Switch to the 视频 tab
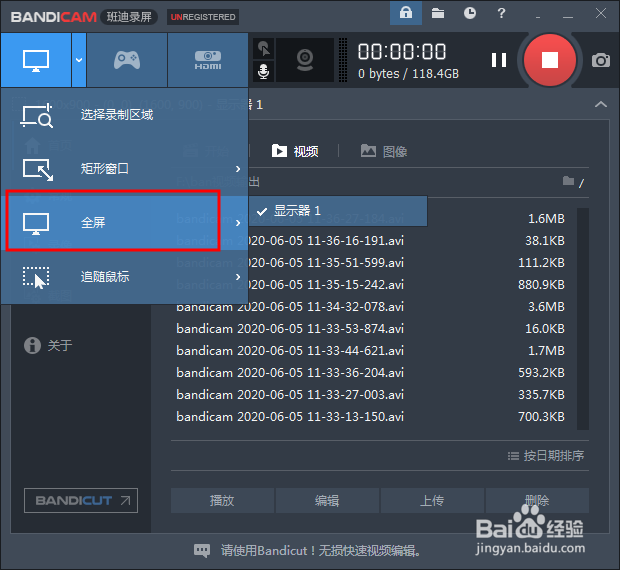This screenshot has height=570, width=620. click(295, 151)
